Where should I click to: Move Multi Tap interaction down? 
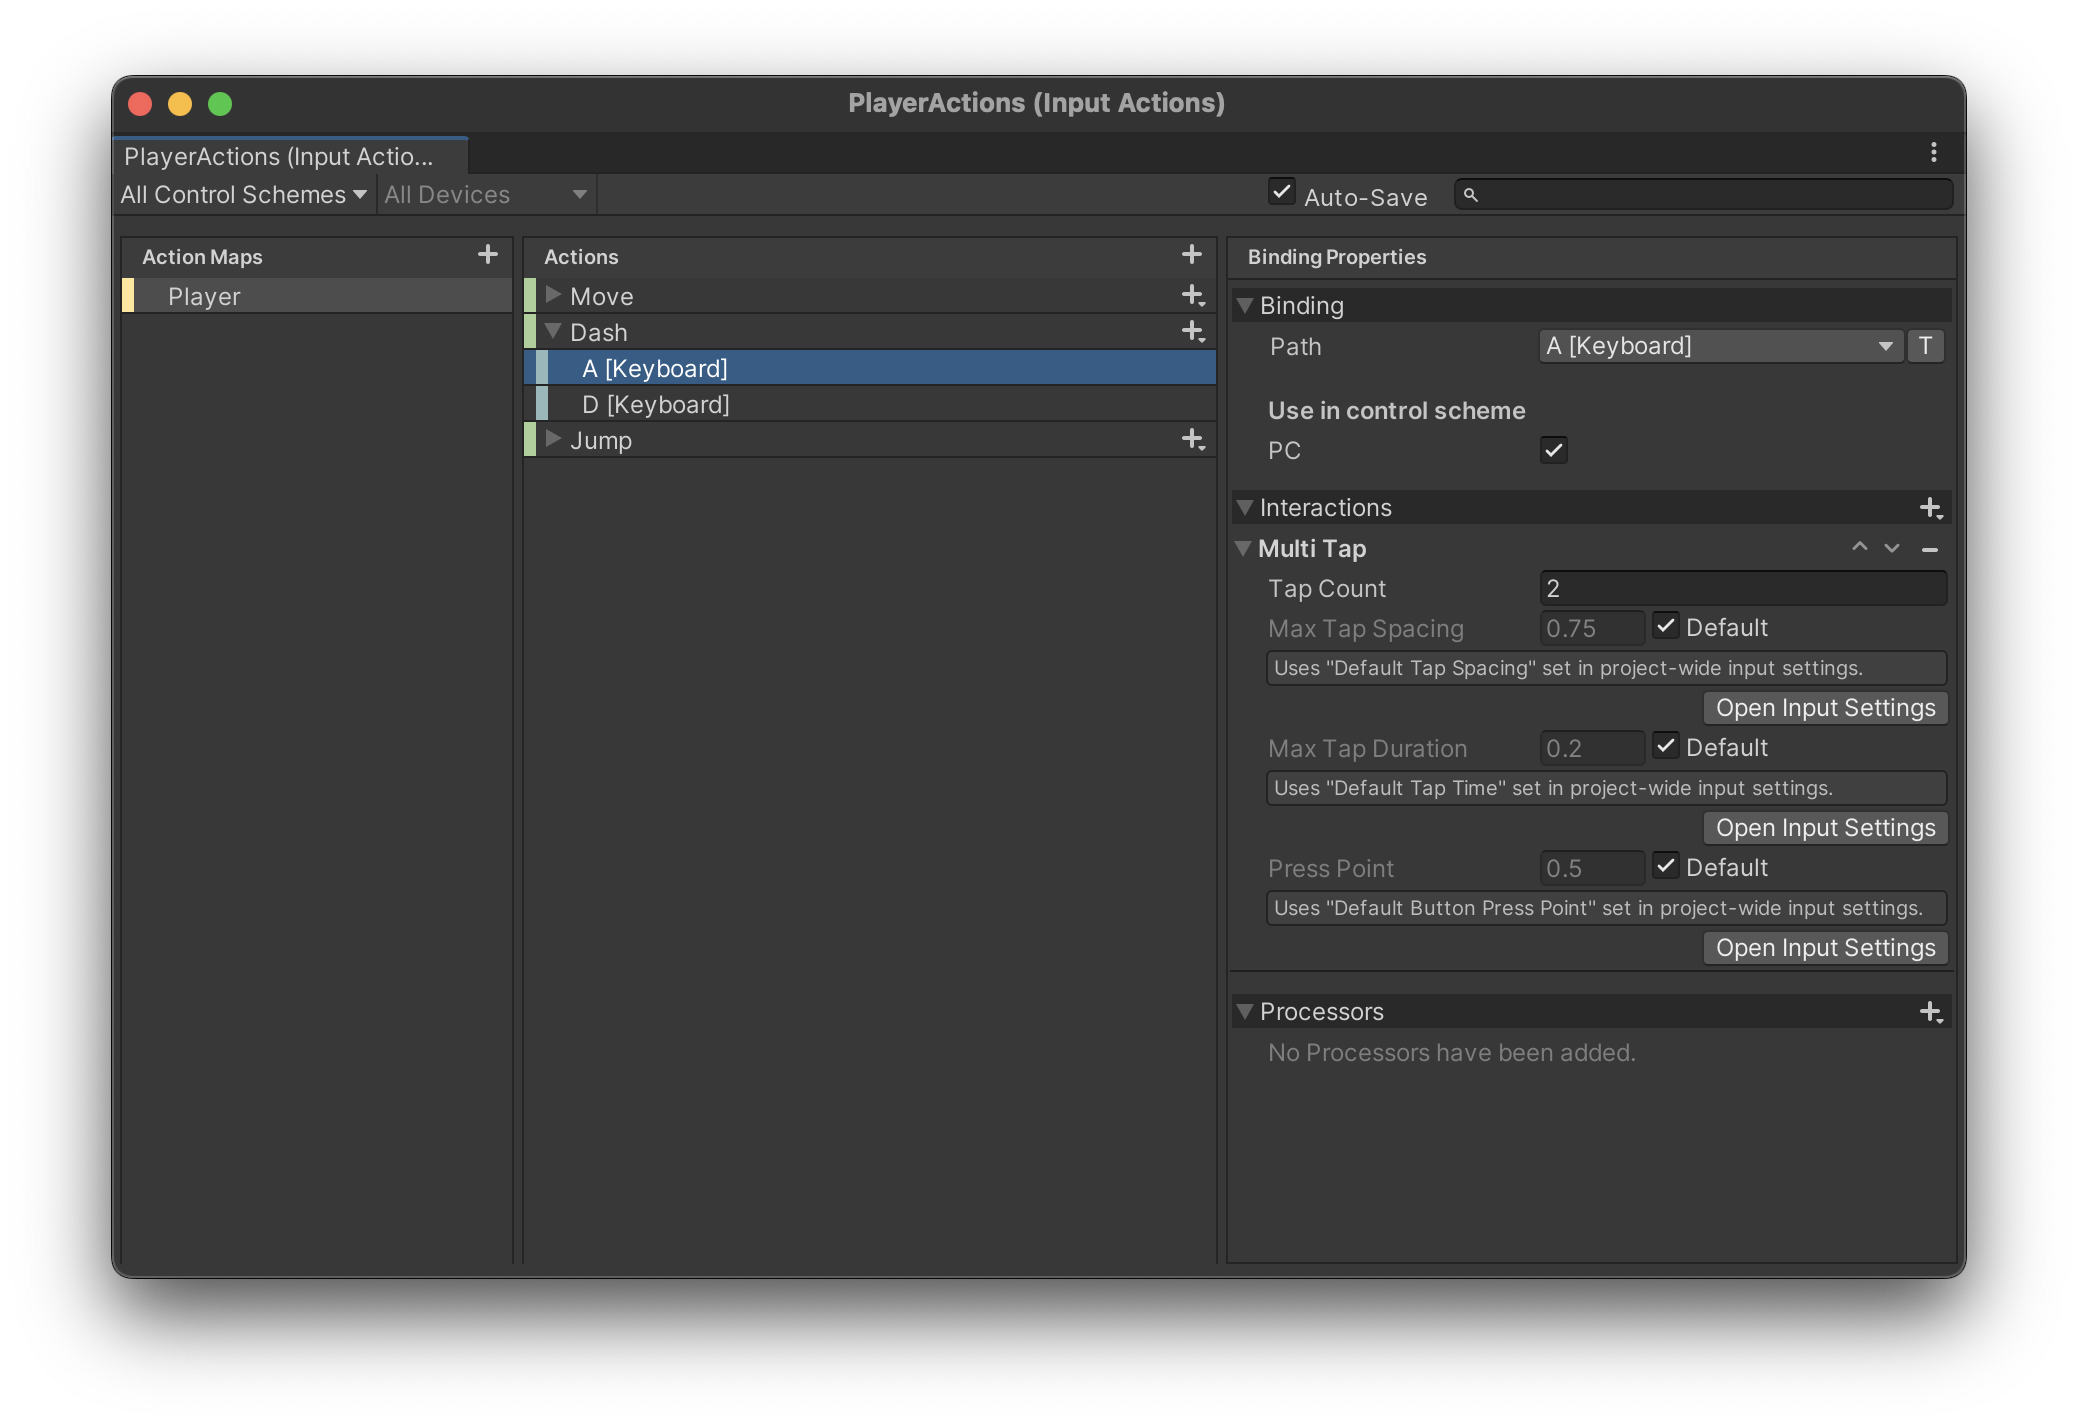coord(1891,548)
